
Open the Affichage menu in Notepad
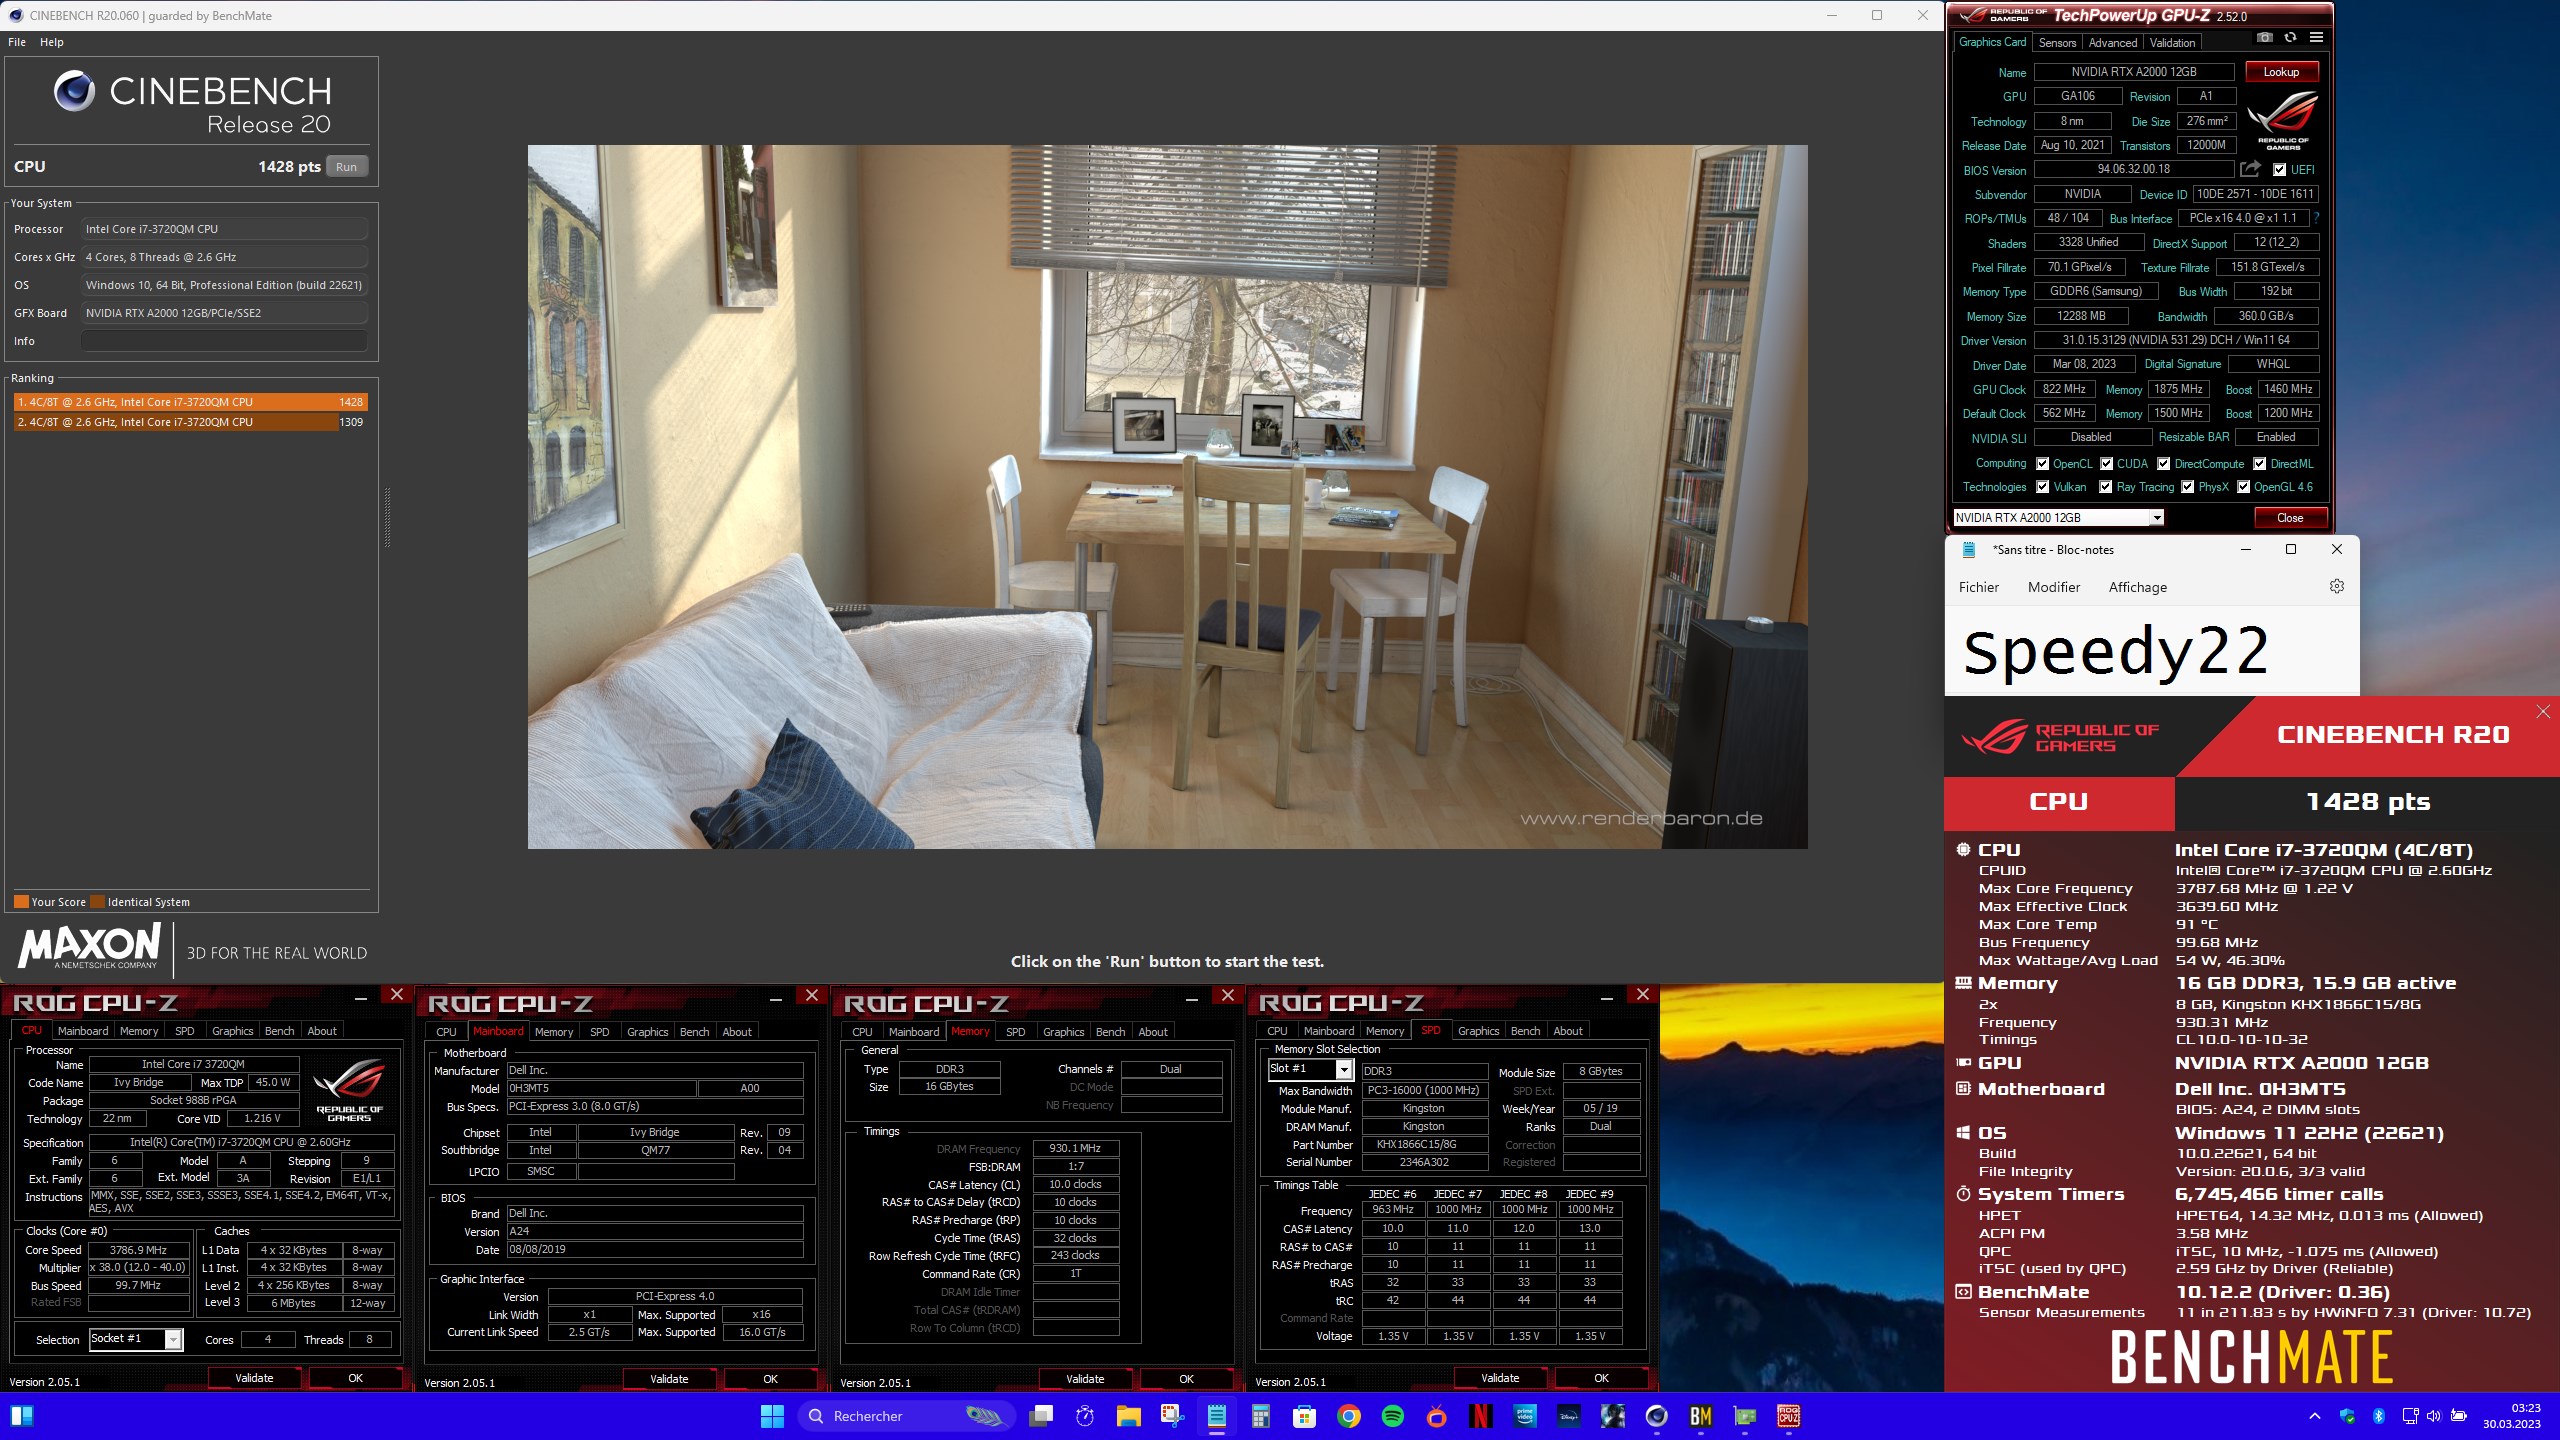(2137, 587)
